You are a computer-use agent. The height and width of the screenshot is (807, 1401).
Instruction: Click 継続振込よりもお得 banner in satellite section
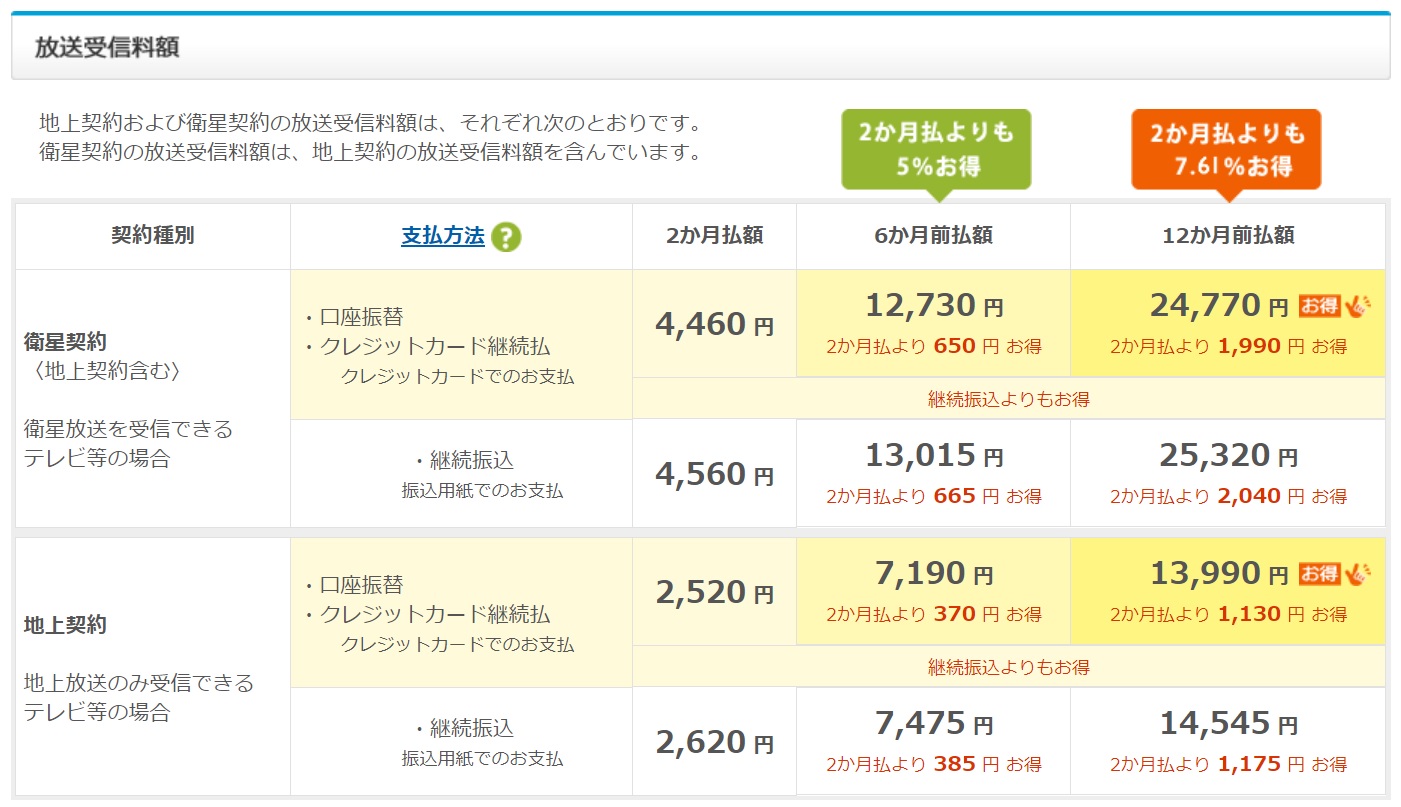1008,399
